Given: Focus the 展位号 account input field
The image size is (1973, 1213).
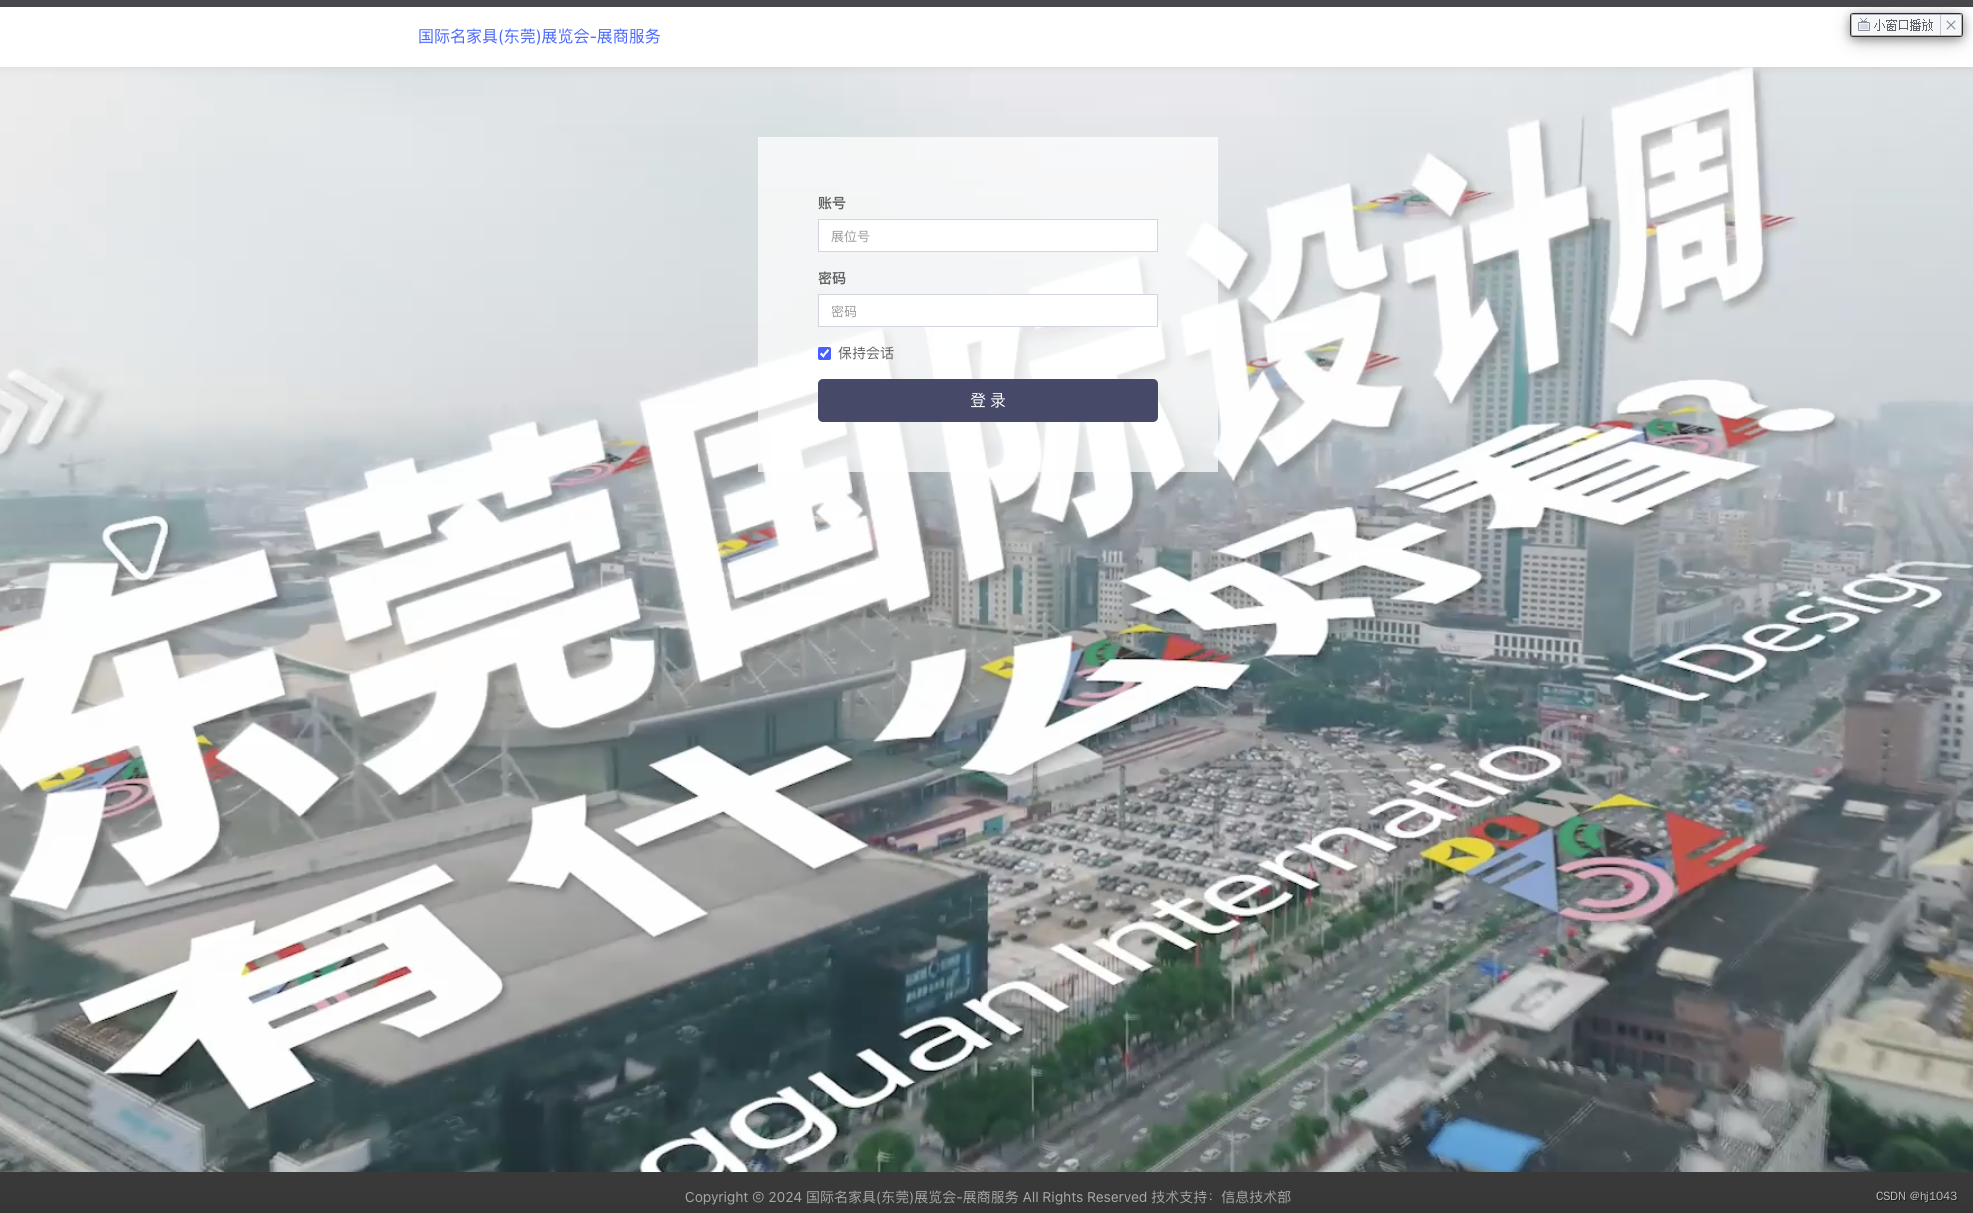Looking at the screenshot, I should click(x=987, y=235).
